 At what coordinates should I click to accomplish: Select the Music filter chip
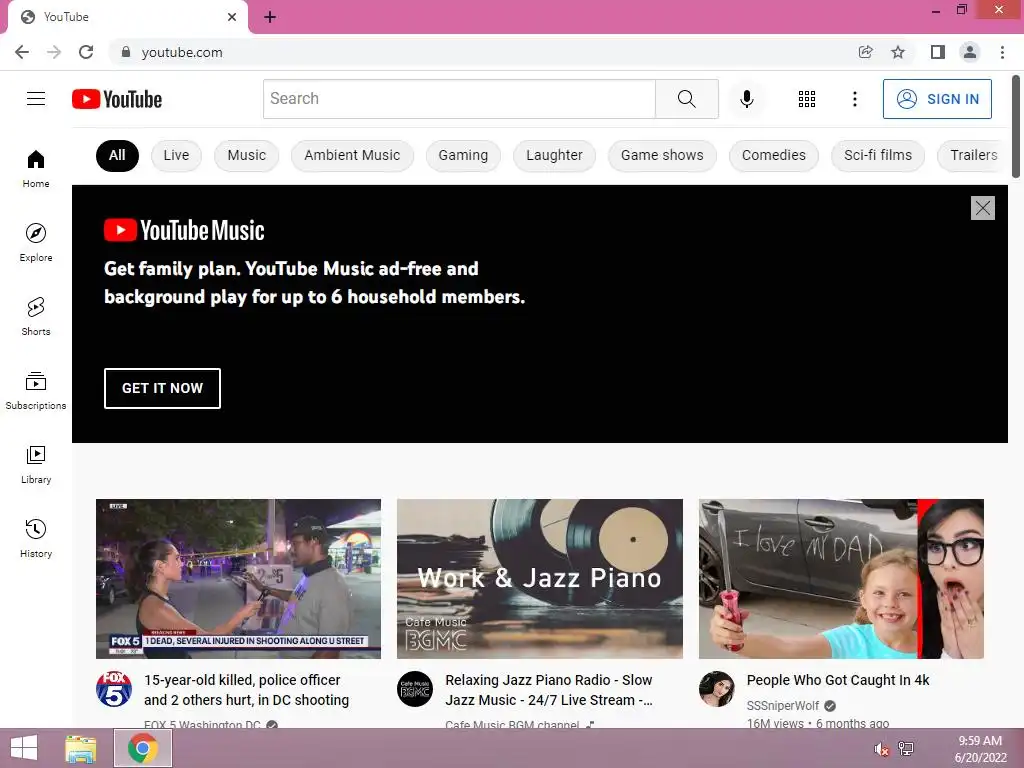[246, 155]
